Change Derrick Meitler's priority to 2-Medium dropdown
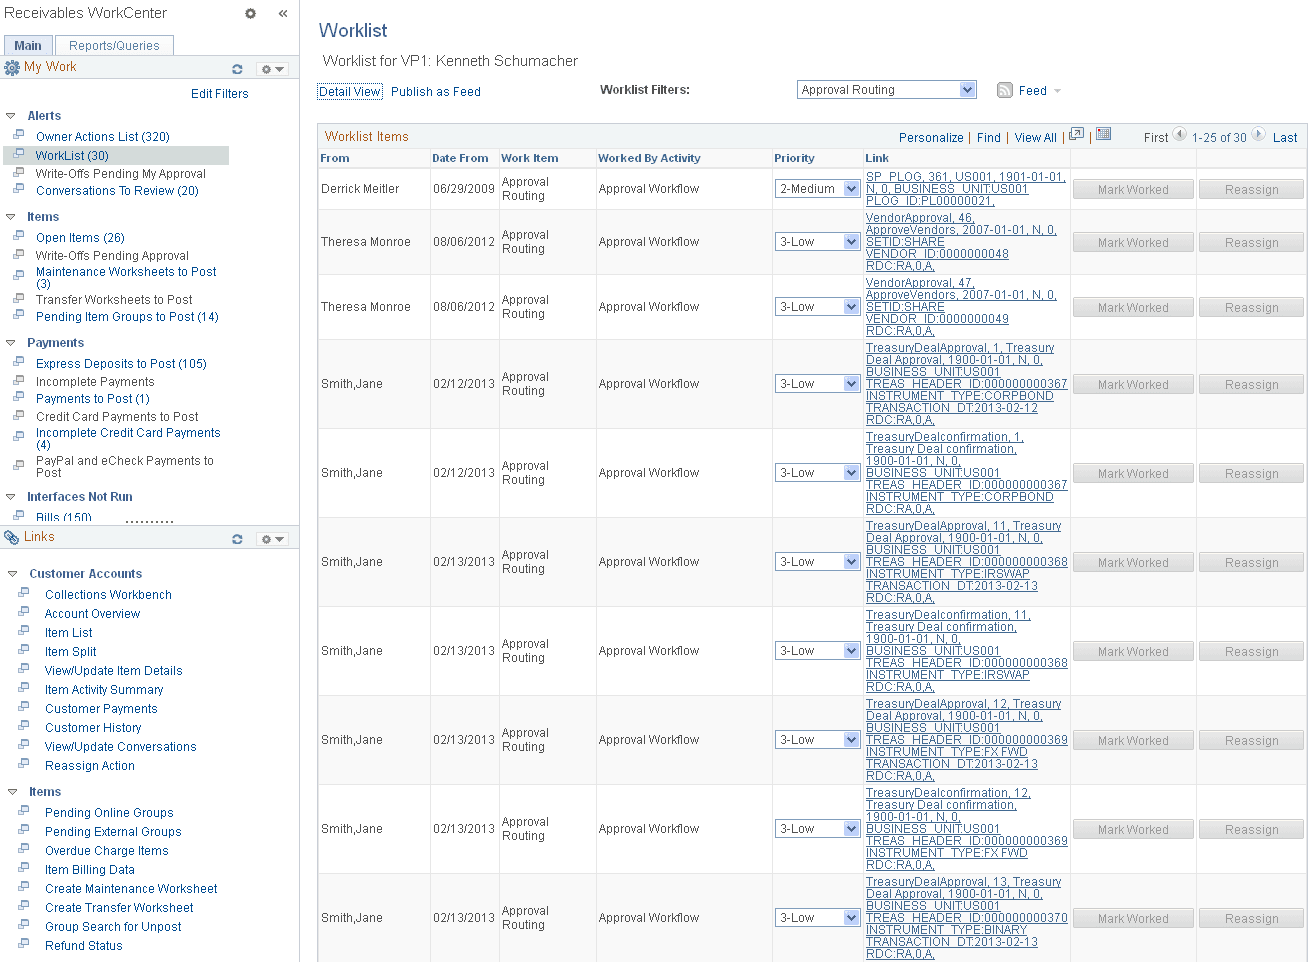1309x962 pixels. click(x=817, y=188)
